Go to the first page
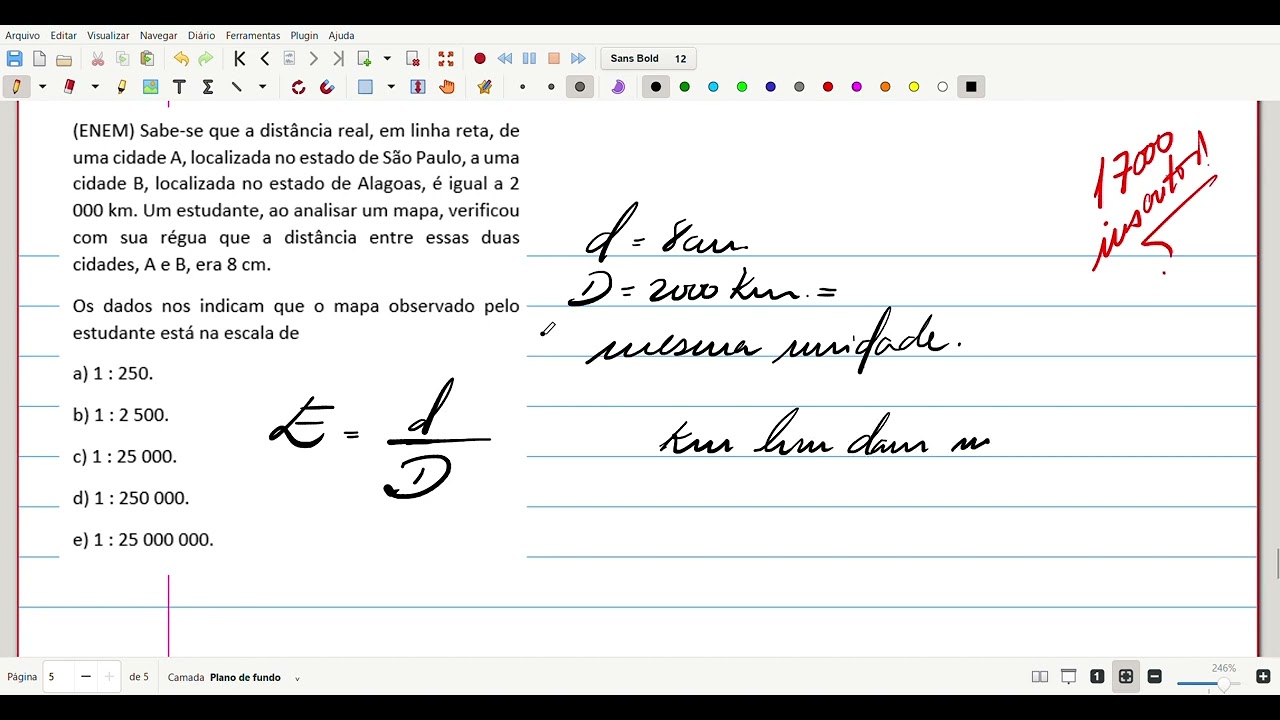Image resolution: width=1280 pixels, height=720 pixels. click(240, 59)
